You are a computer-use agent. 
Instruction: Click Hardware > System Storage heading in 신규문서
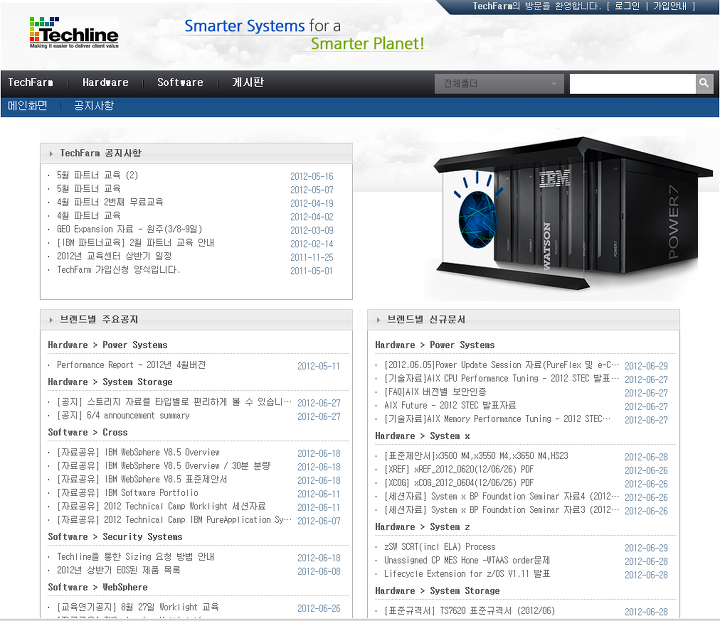(437, 591)
